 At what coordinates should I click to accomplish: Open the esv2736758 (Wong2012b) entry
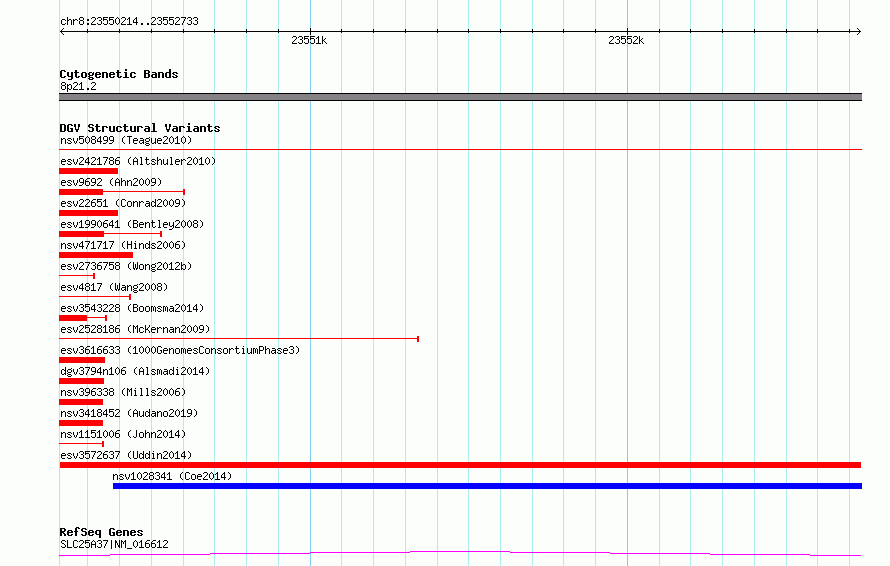tap(126, 266)
